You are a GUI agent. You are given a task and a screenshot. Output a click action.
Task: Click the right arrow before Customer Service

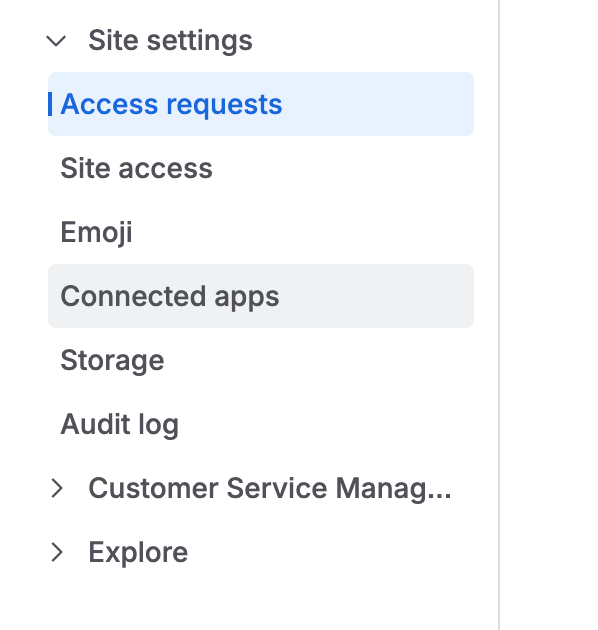click(x=57, y=489)
